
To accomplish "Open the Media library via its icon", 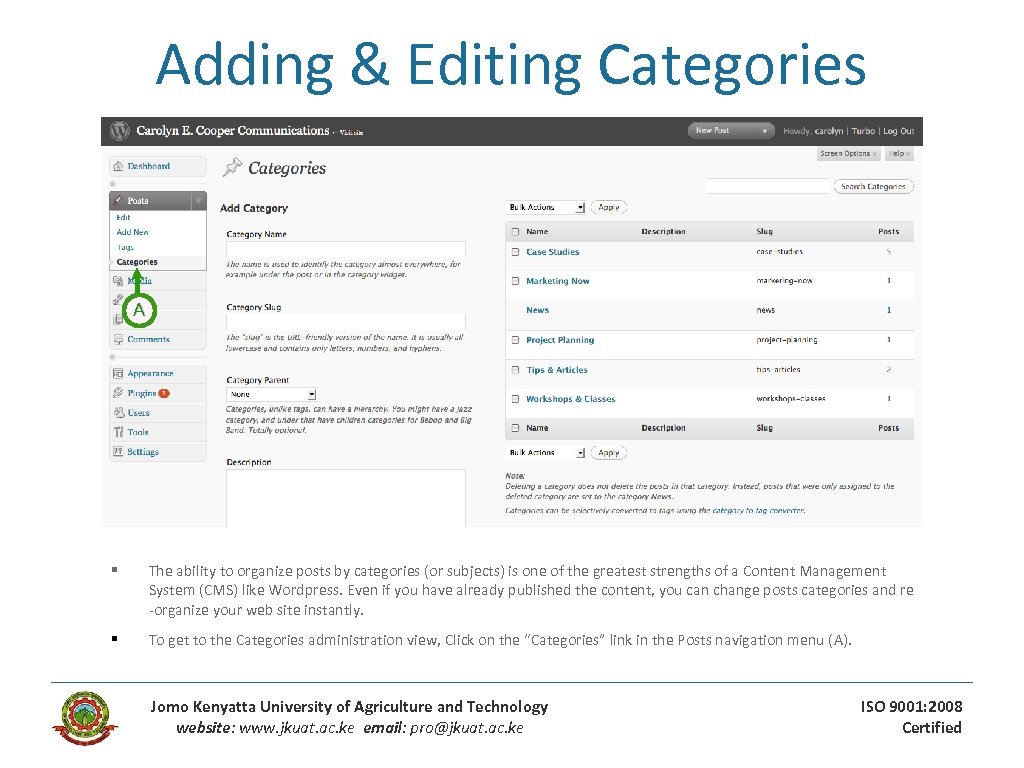I will pyautogui.click(x=116, y=280).
